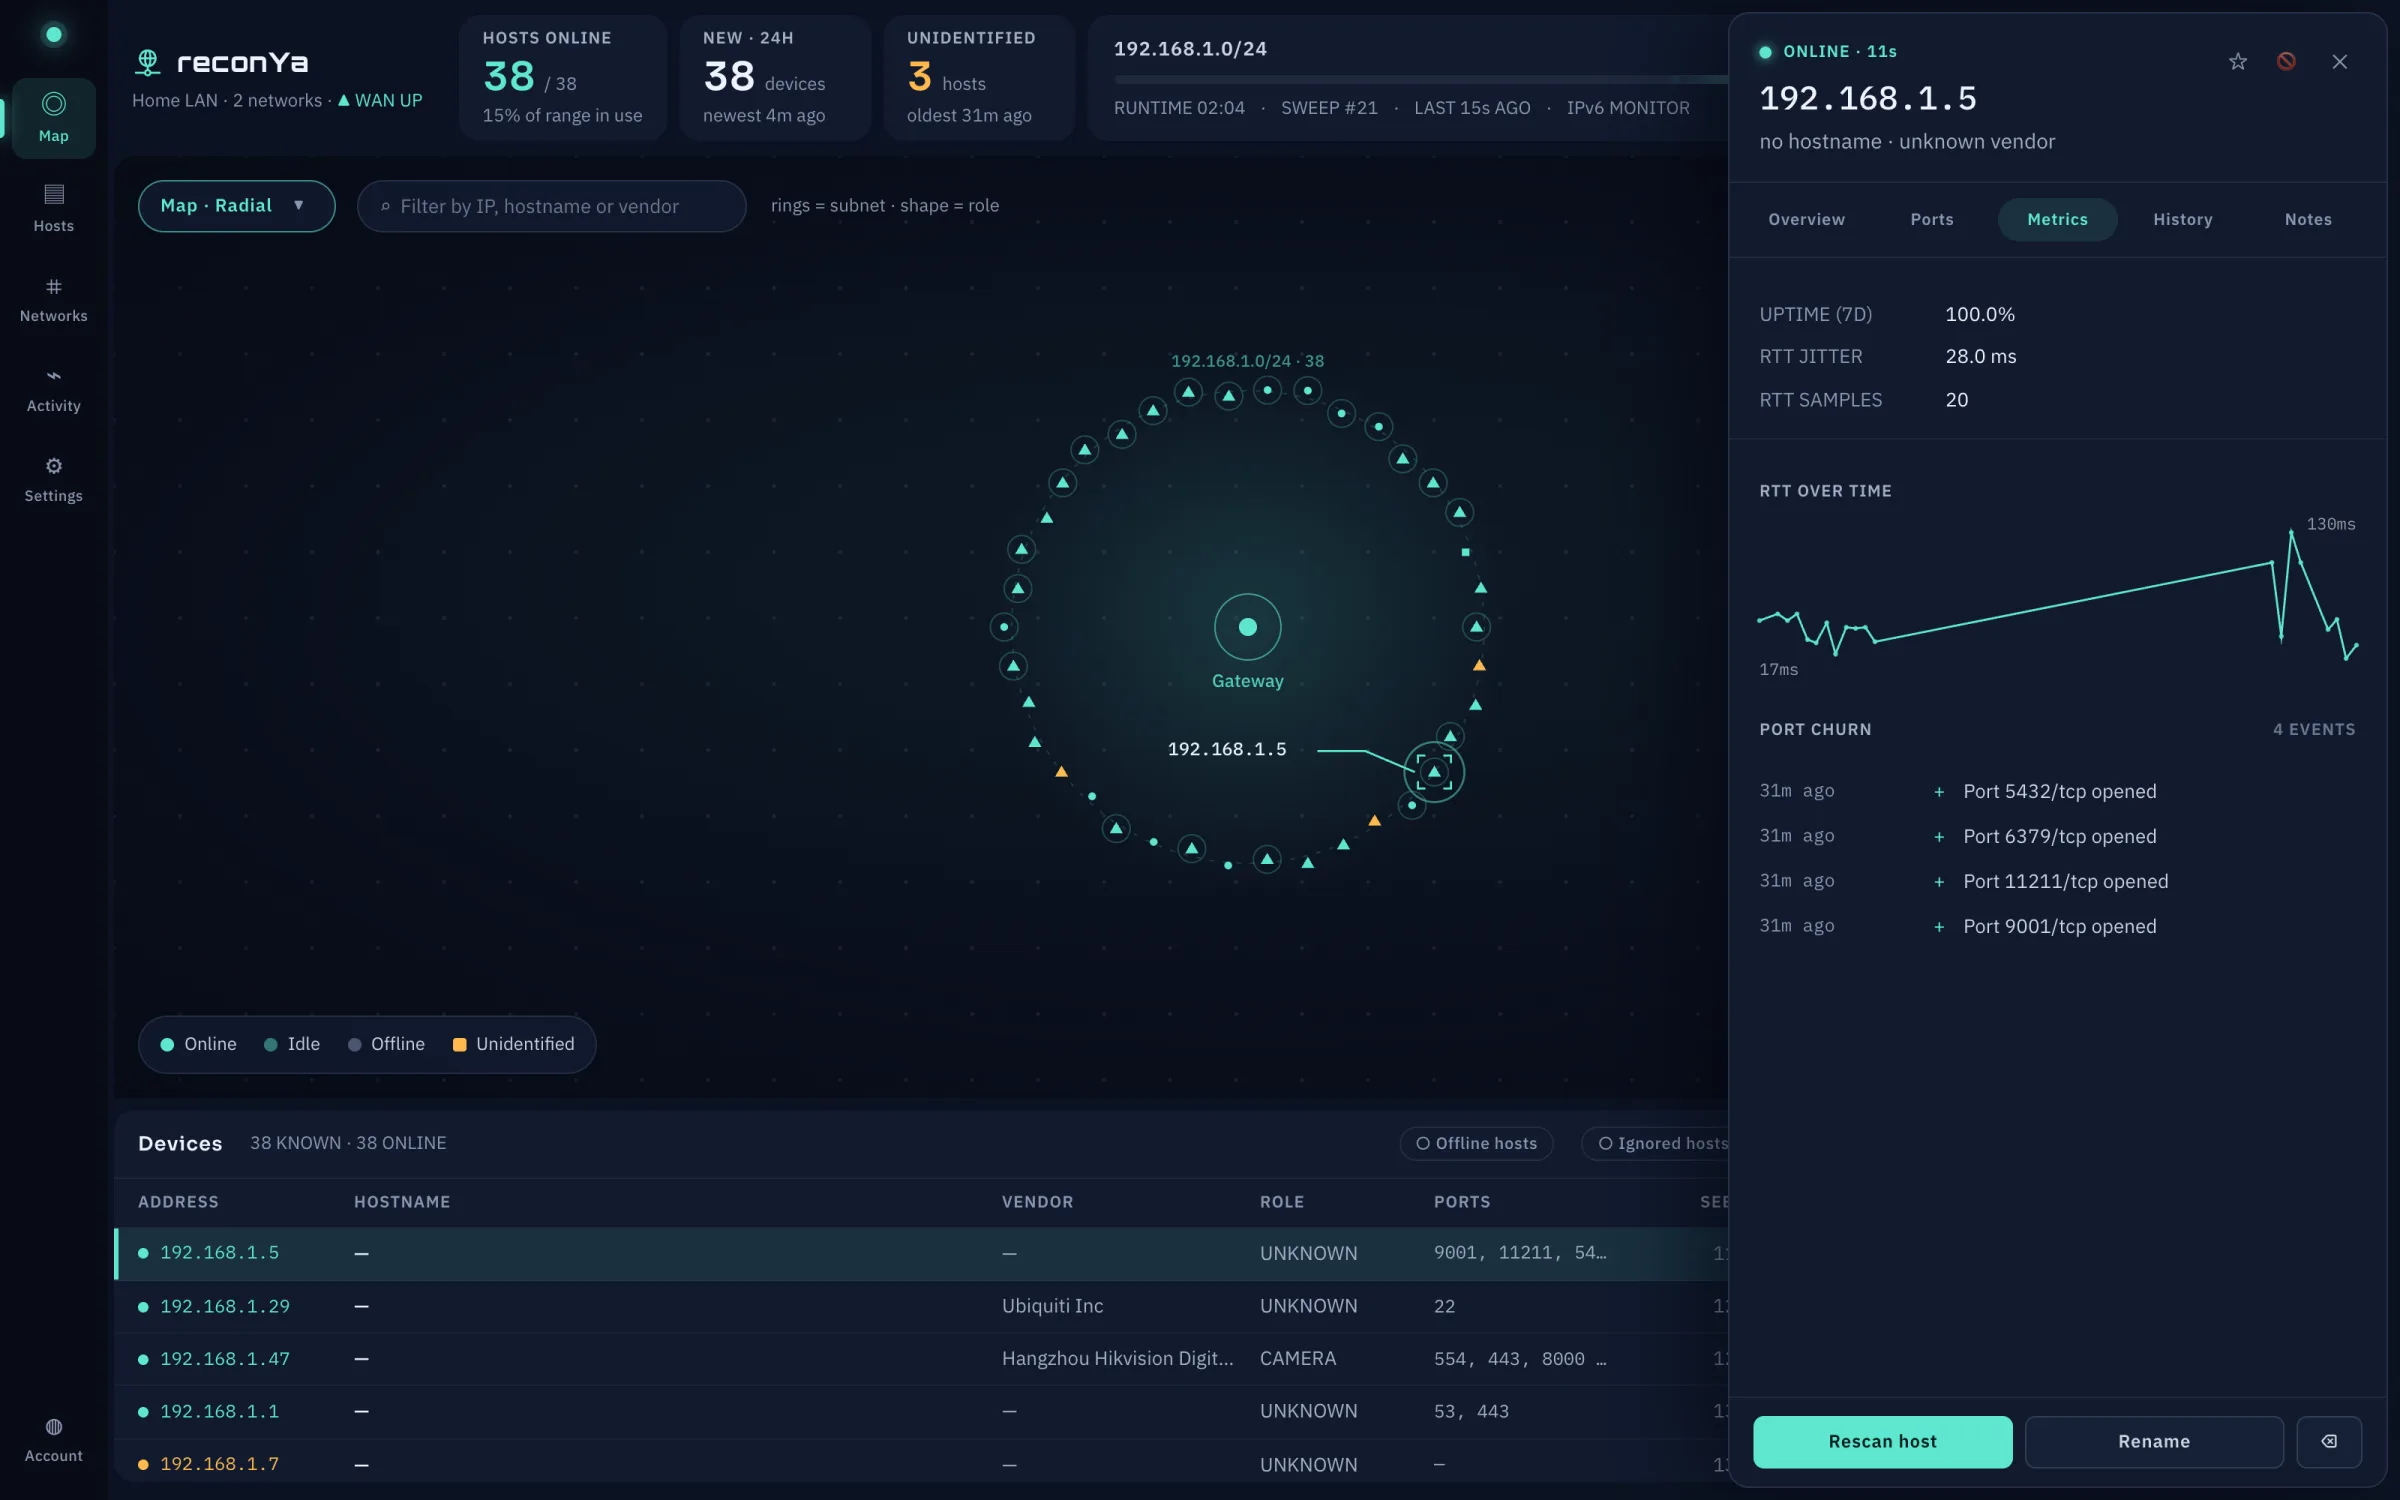Open the History tab
Image resolution: width=2400 pixels, height=1500 pixels.
click(x=2182, y=219)
